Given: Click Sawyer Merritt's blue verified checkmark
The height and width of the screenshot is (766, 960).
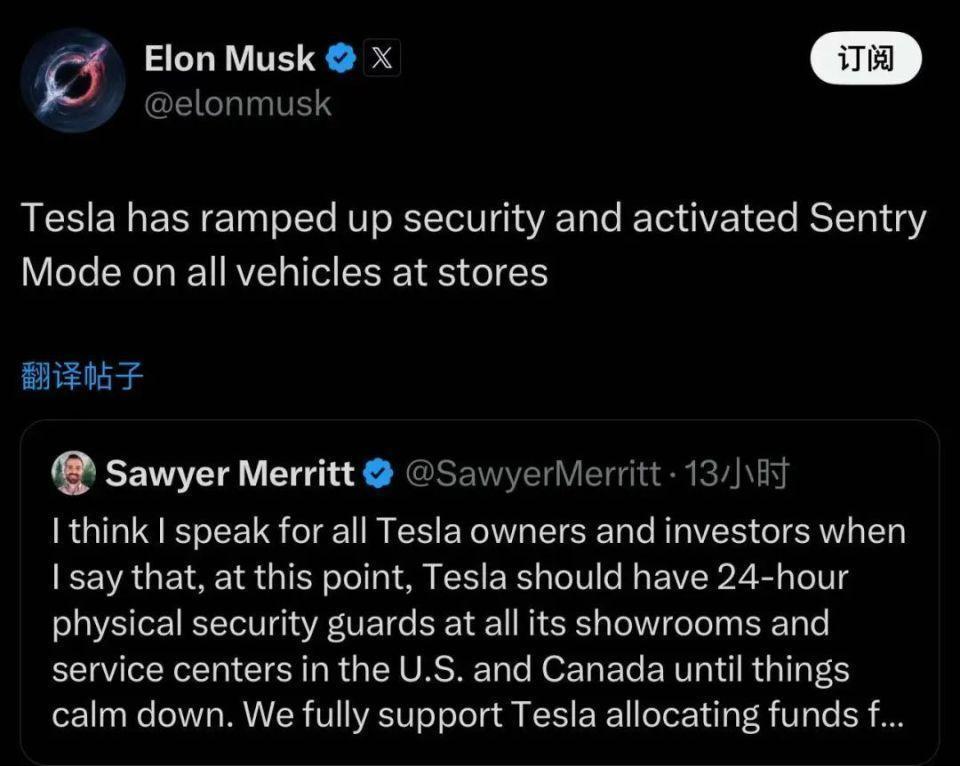Looking at the screenshot, I should click(378, 473).
